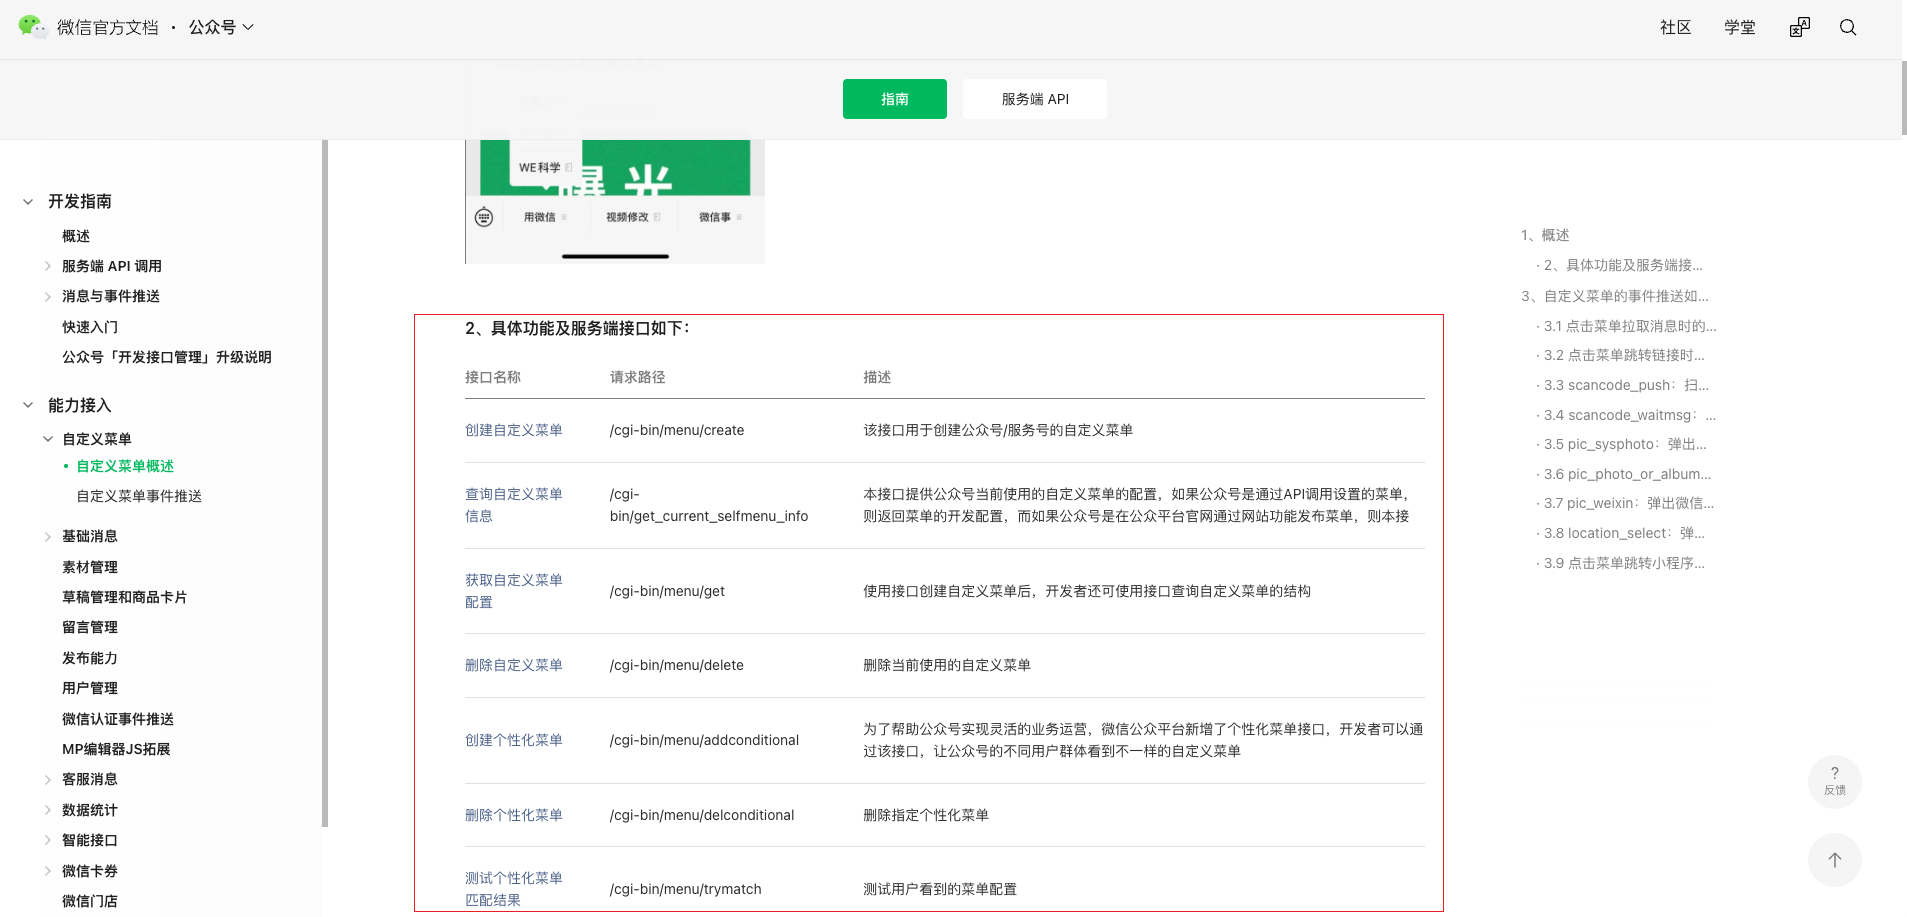Click the back-to-top arrow button
The height and width of the screenshot is (917, 1907).
coord(1834,860)
